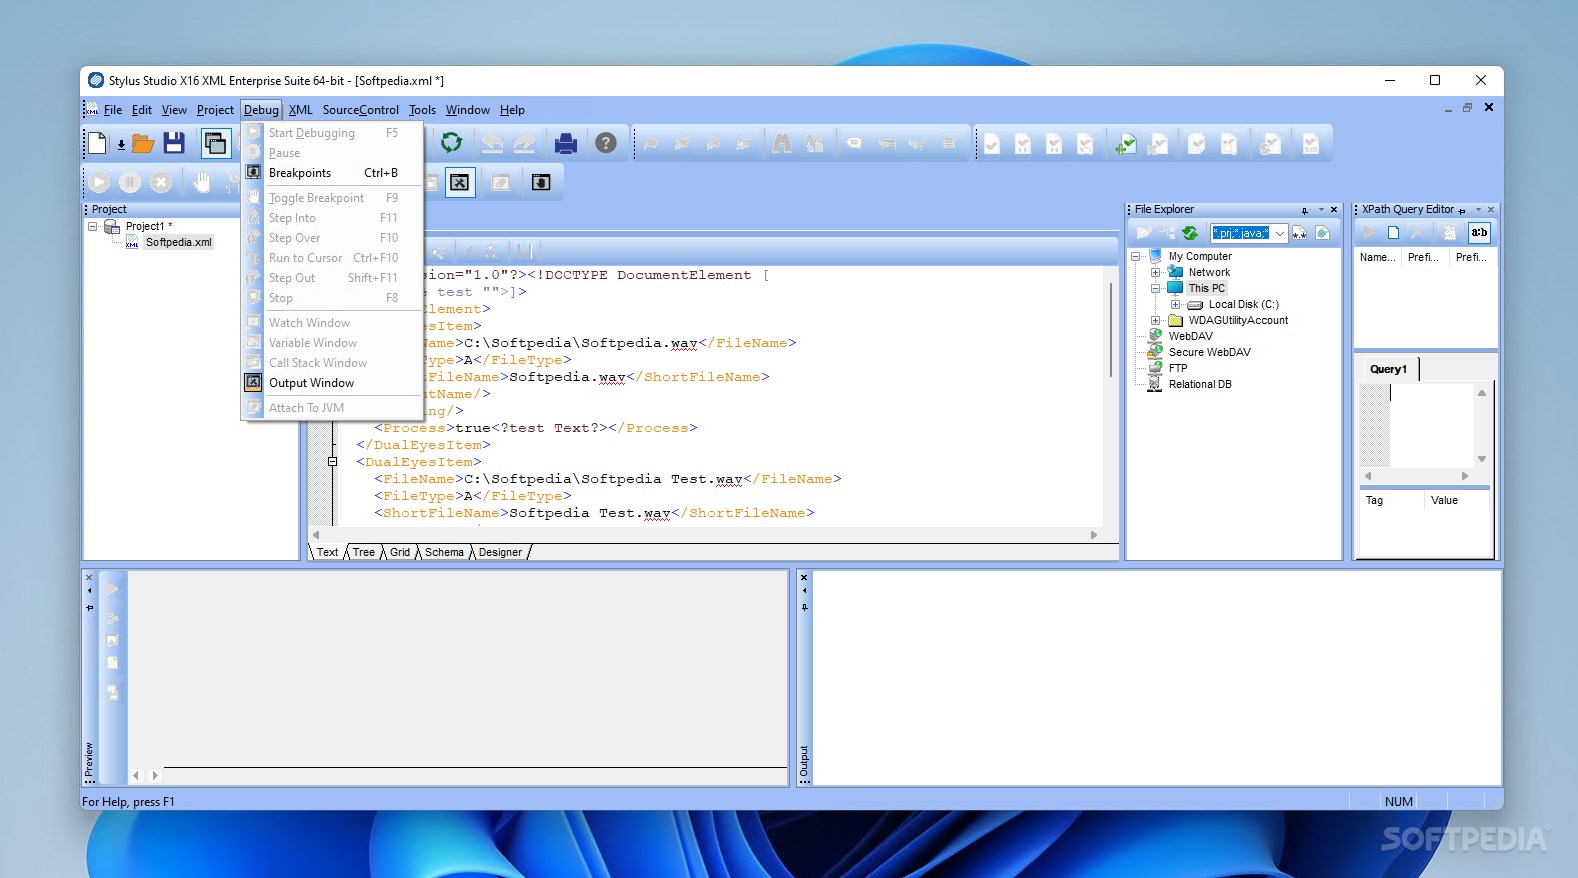Collapse the Project1 tree node
Viewport: 1578px width, 878px height.
pyautogui.click(x=93, y=226)
